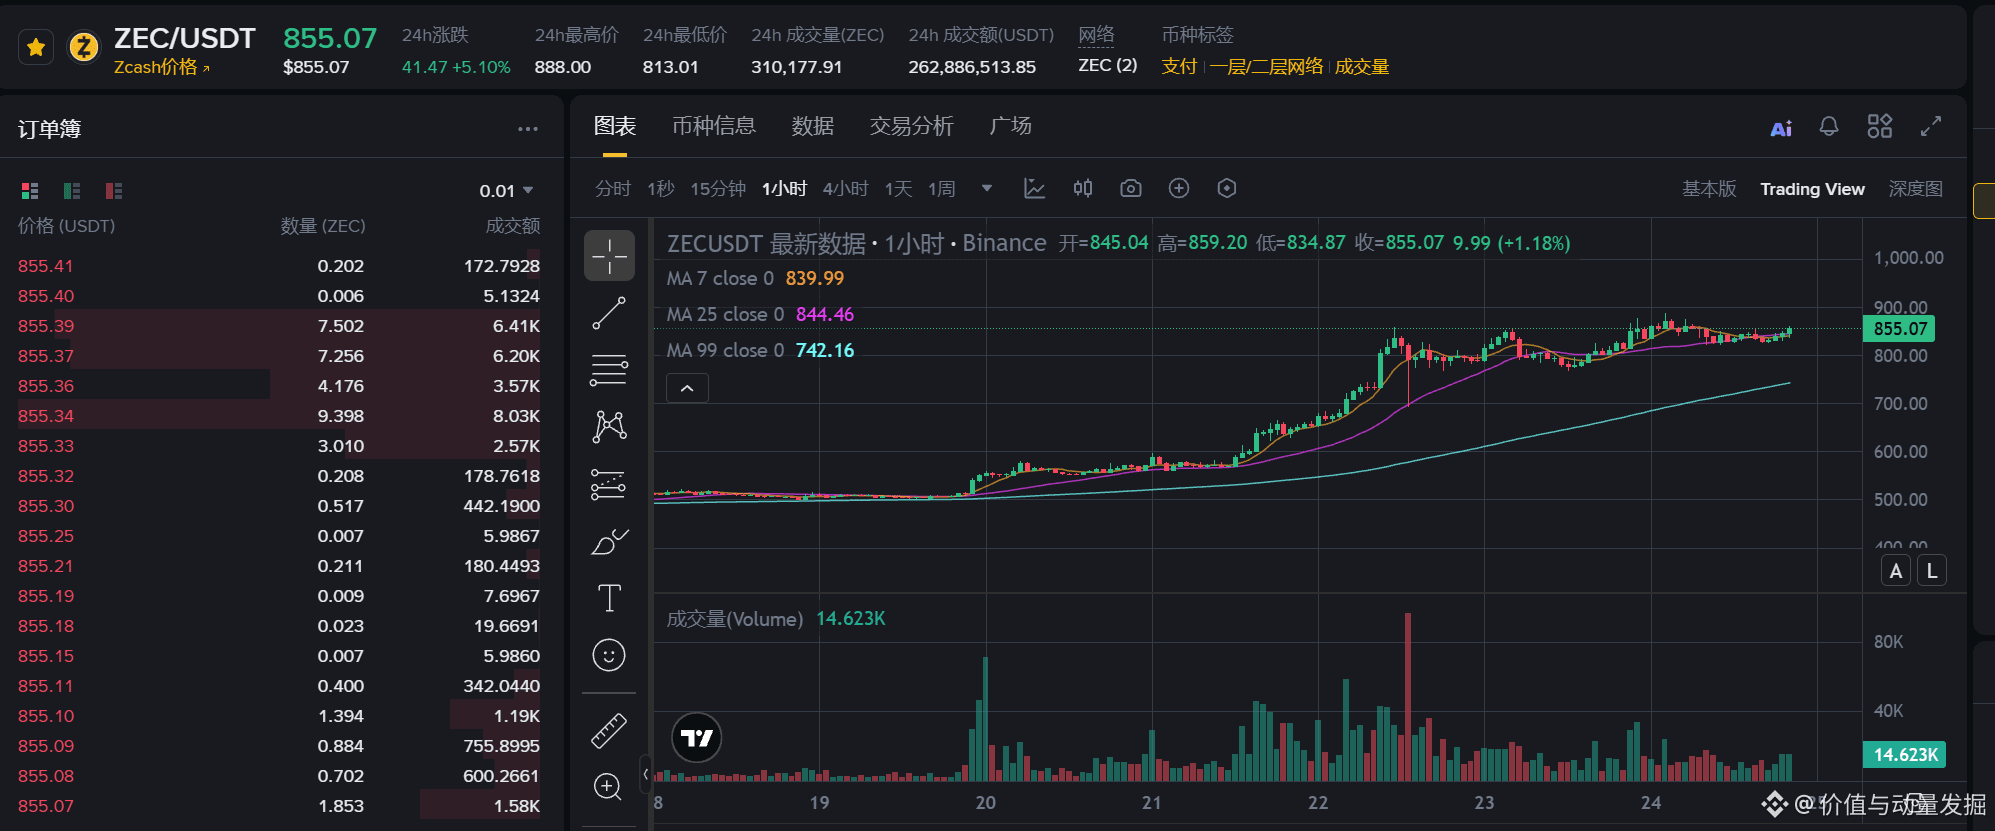Click the 14.623K volume axis label
Viewport: 1995px width, 831px height.
coord(1904,755)
